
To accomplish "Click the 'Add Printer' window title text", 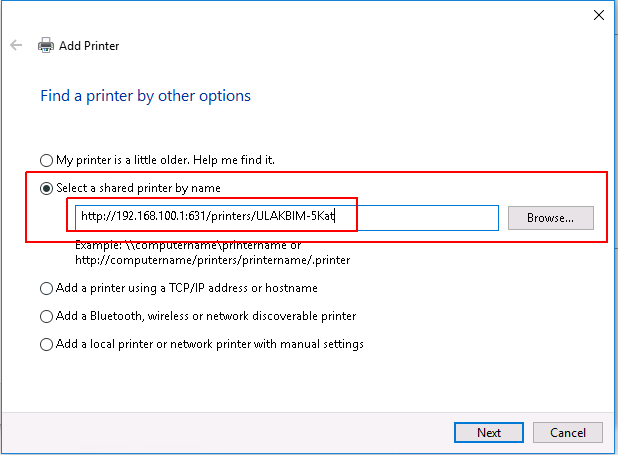I will pos(90,46).
